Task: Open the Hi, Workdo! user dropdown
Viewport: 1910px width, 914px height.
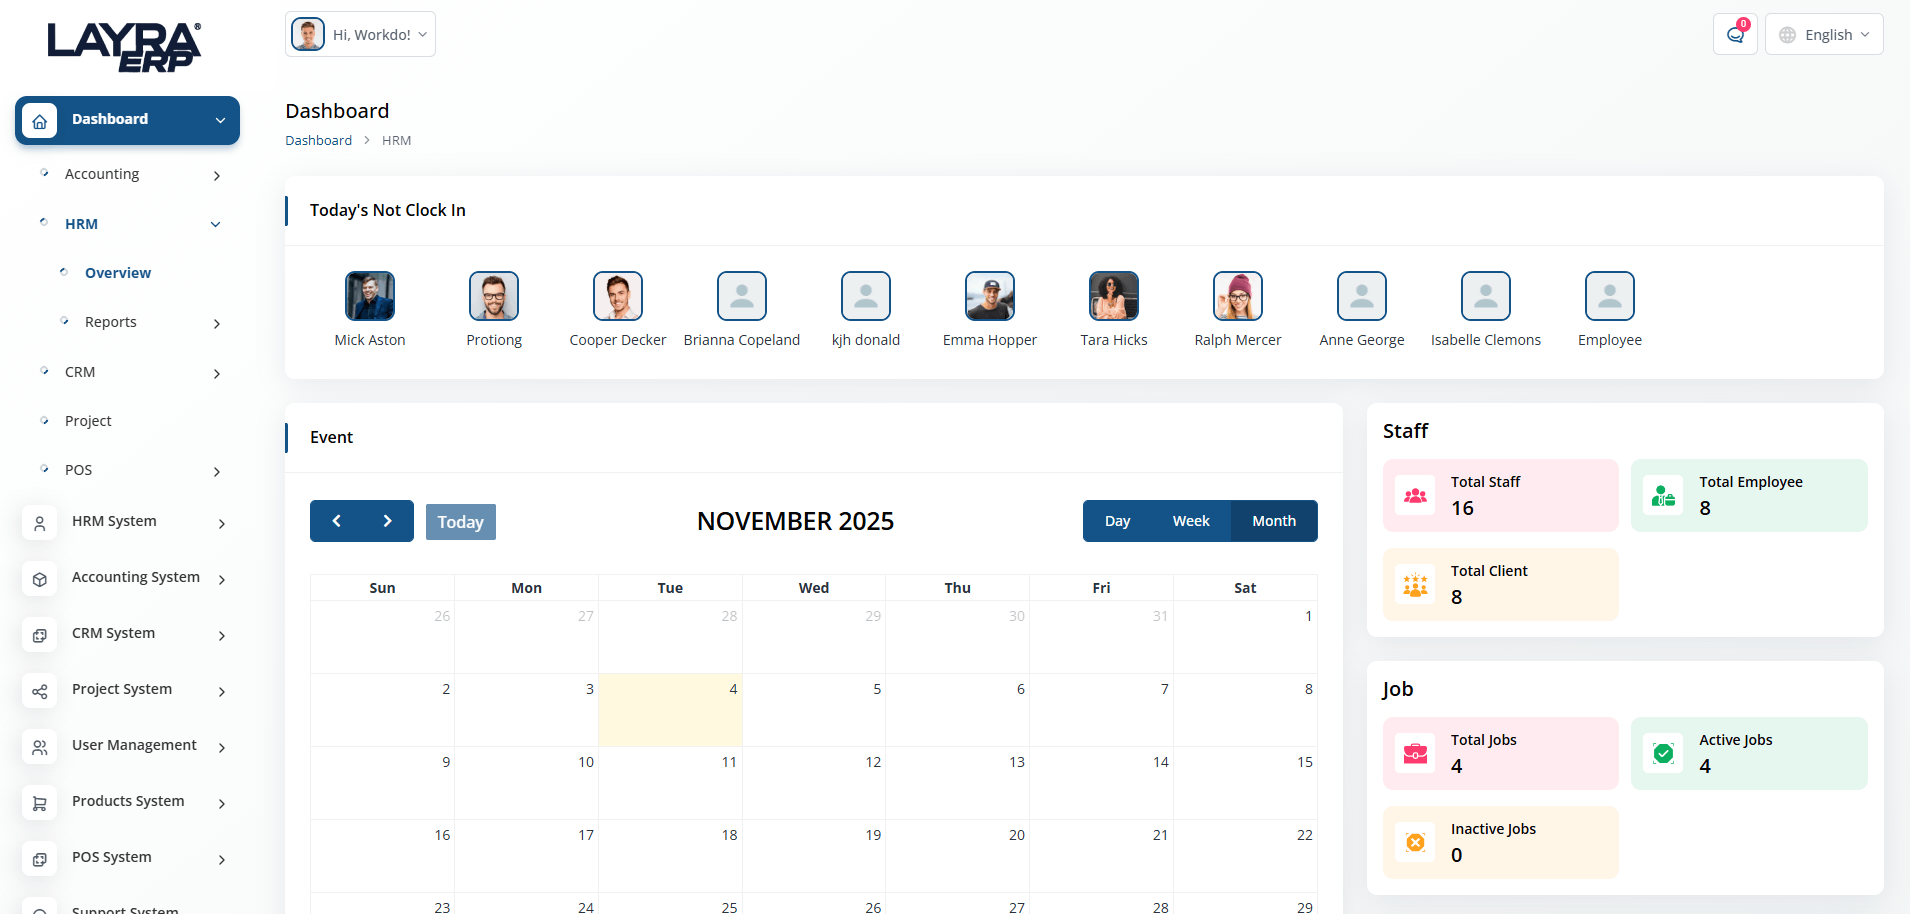Action: pyautogui.click(x=360, y=34)
